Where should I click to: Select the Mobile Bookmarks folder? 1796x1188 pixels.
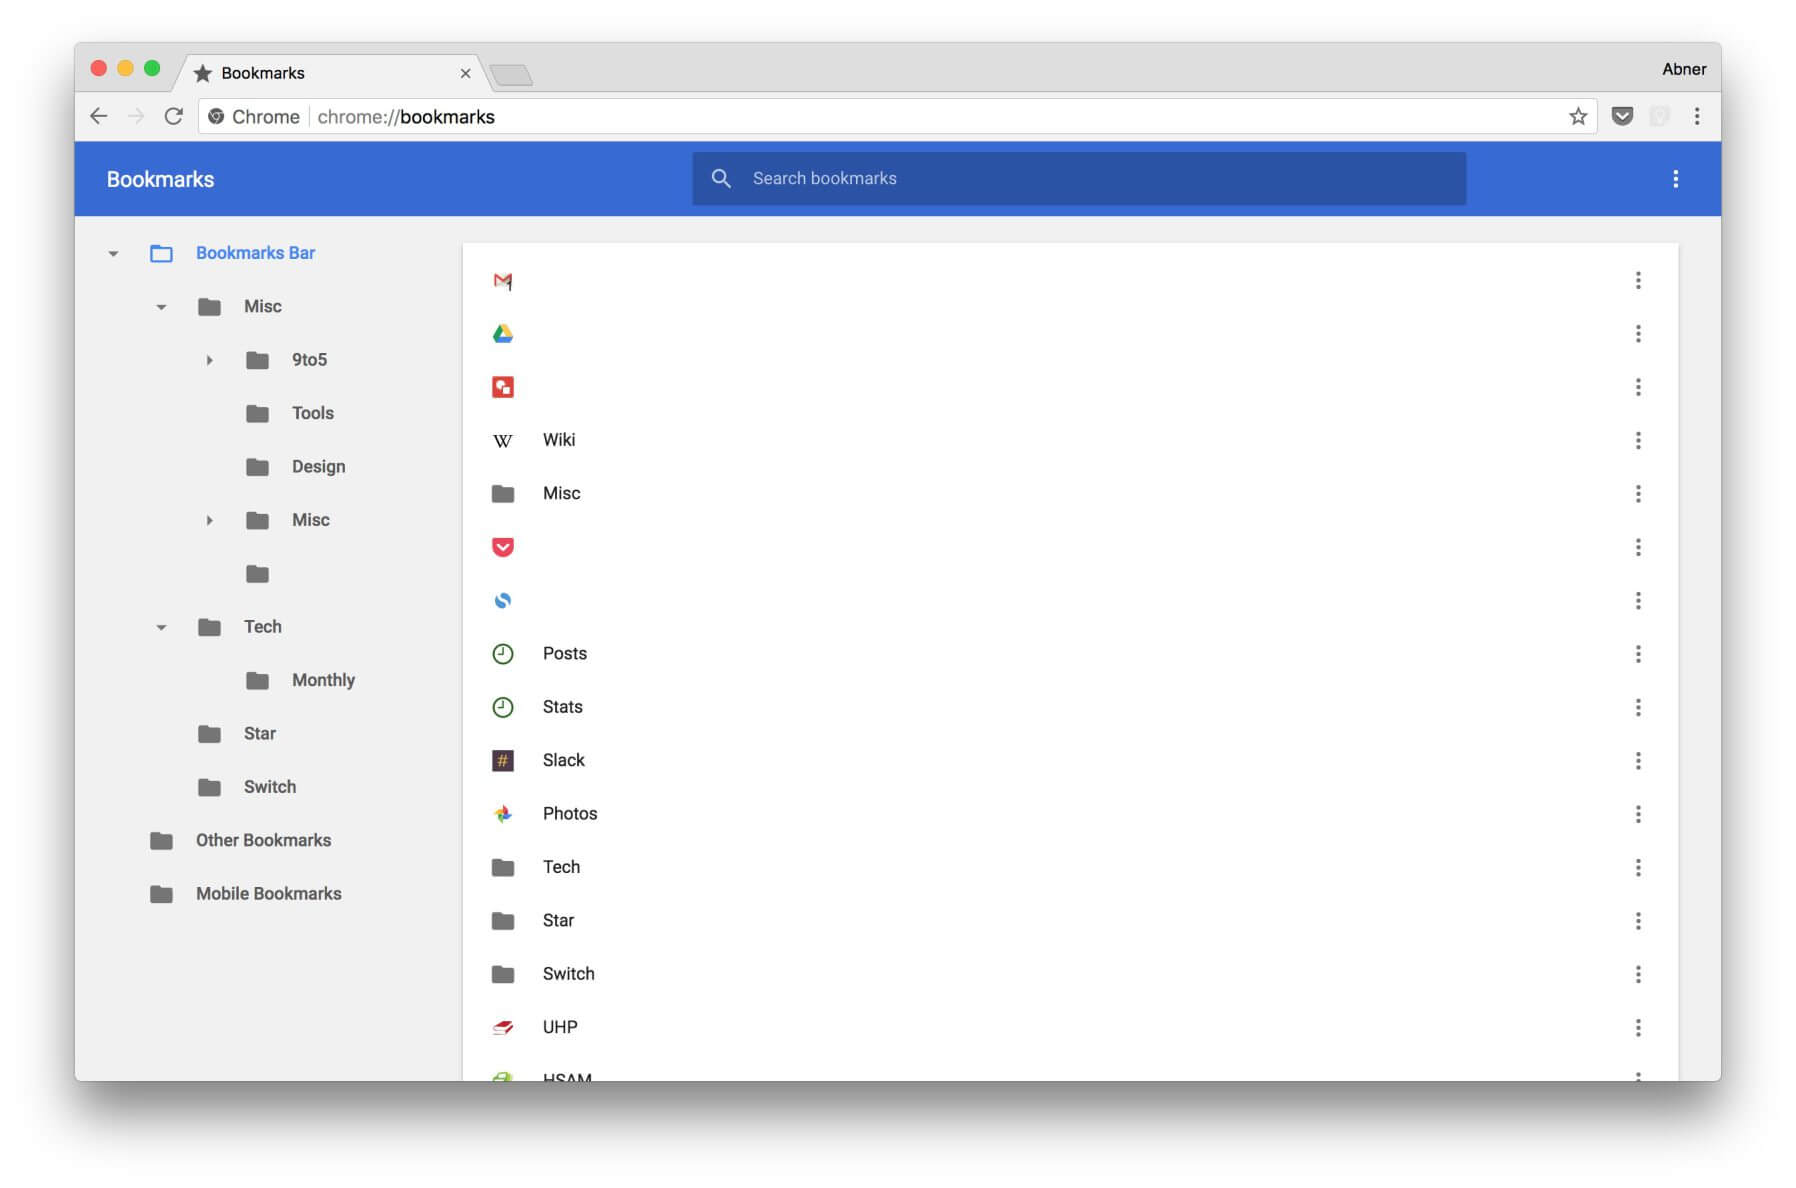pos(268,894)
